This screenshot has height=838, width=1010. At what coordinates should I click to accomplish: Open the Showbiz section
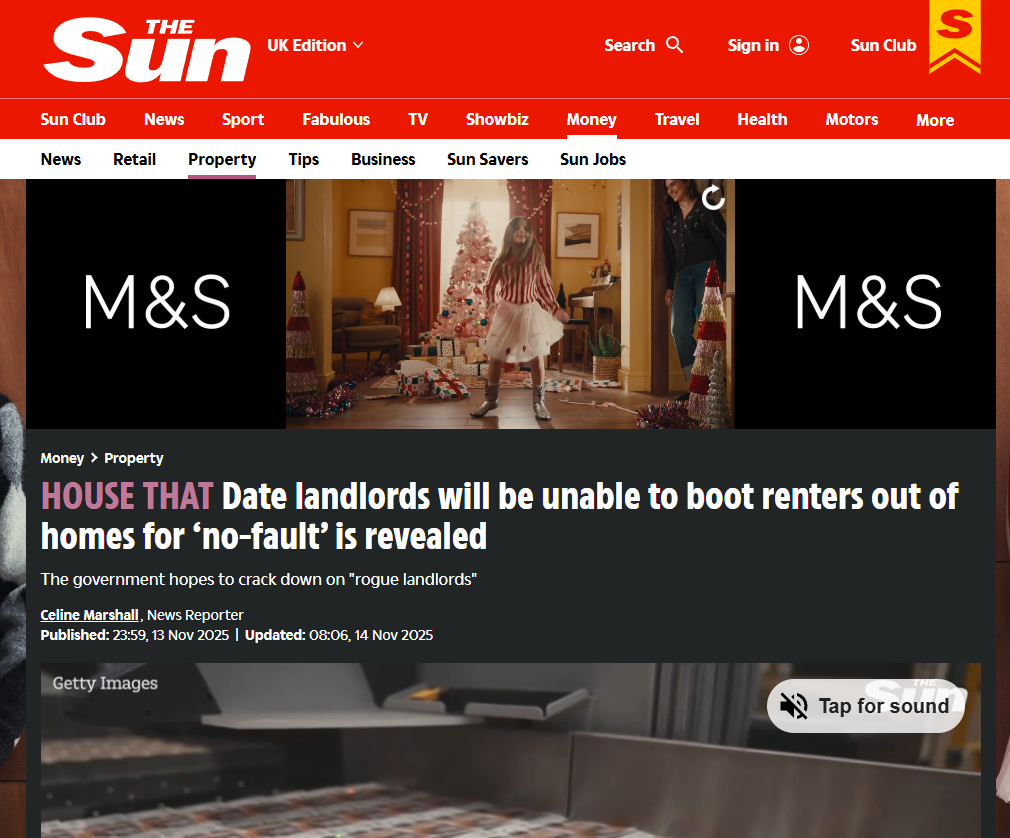(x=497, y=119)
